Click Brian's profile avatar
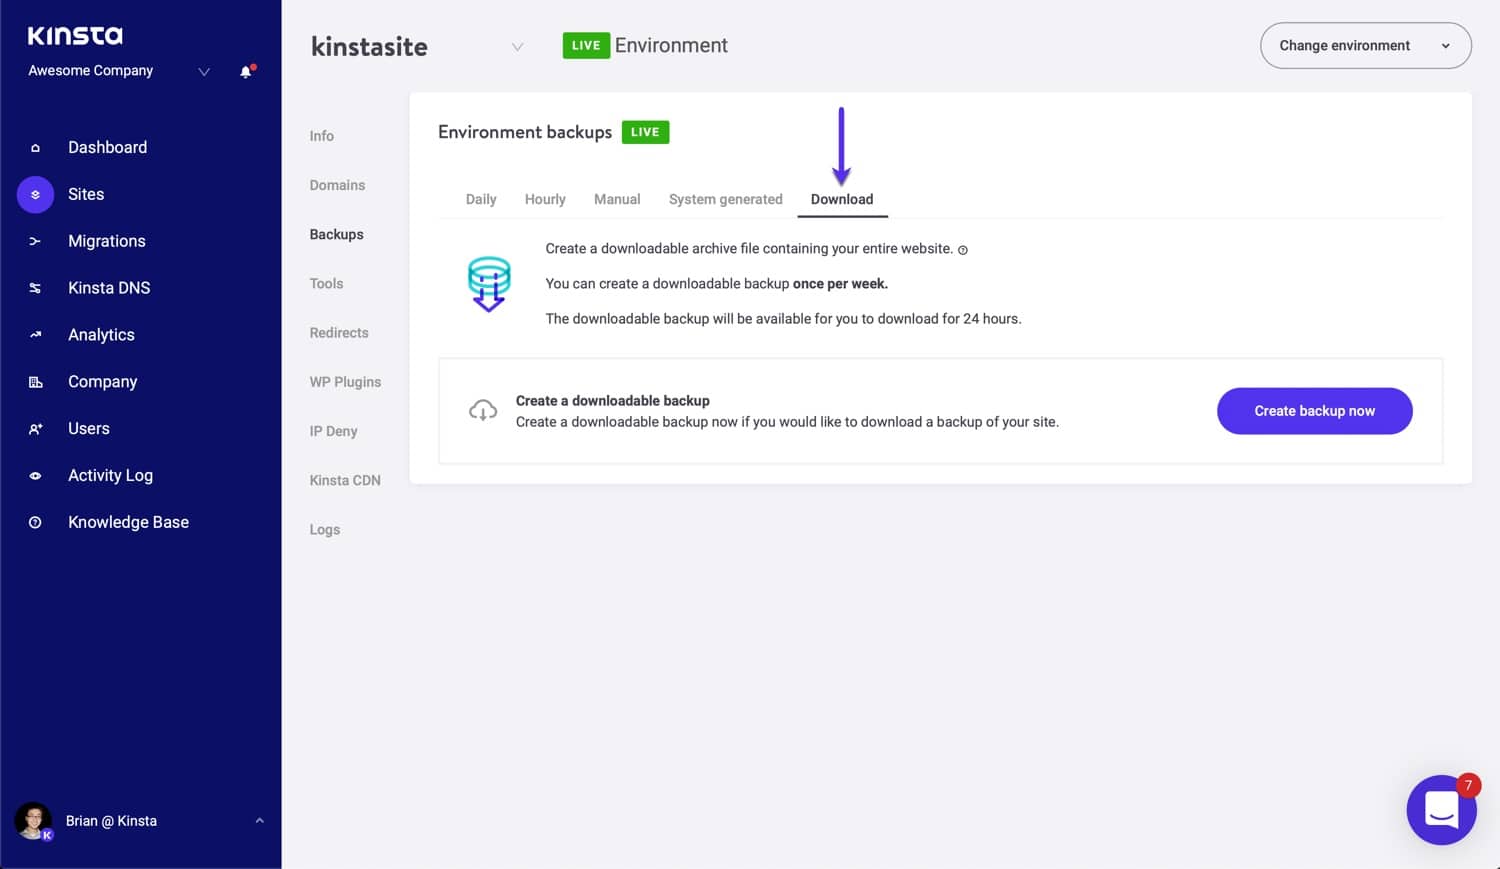Image resolution: width=1500 pixels, height=869 pixels. [33, 821]
